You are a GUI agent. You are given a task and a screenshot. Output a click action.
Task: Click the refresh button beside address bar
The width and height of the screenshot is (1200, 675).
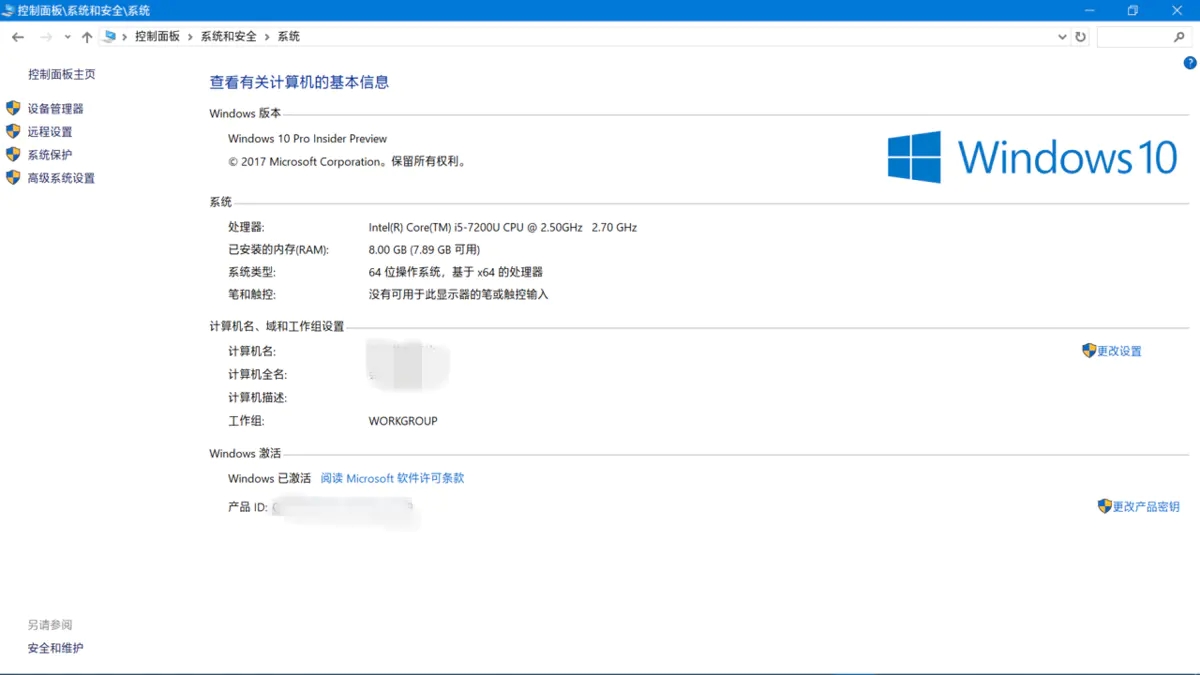click(x=1080, y=37)
